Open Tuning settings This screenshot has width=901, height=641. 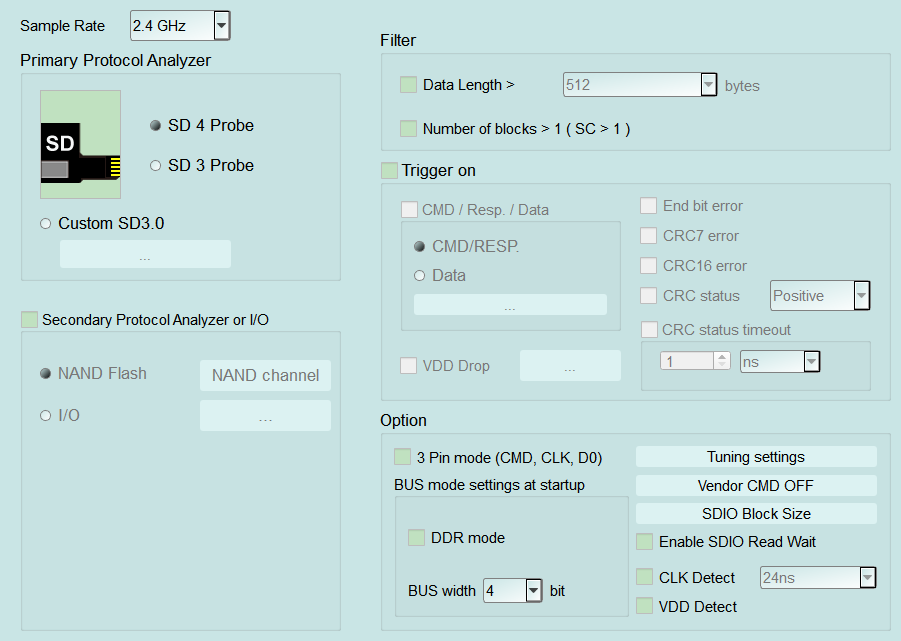(756, 457)
